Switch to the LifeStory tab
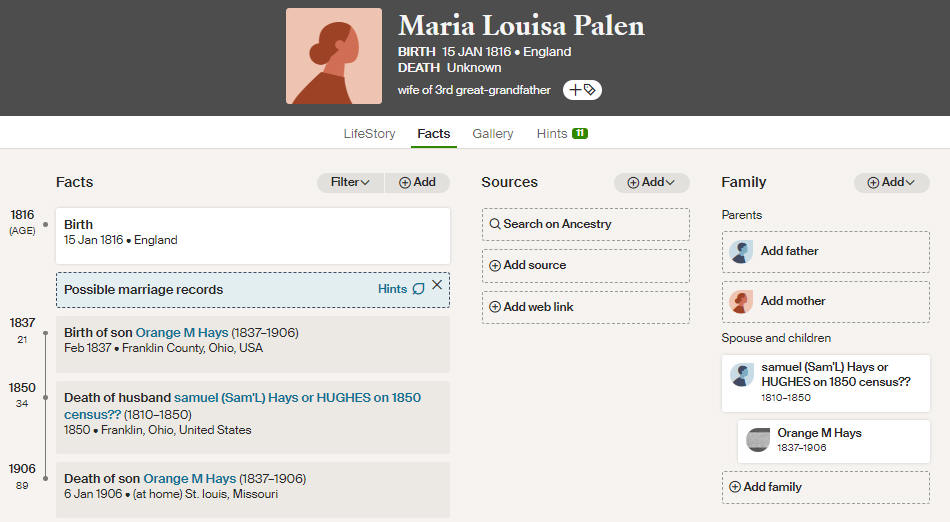 (x=370, y=133)
